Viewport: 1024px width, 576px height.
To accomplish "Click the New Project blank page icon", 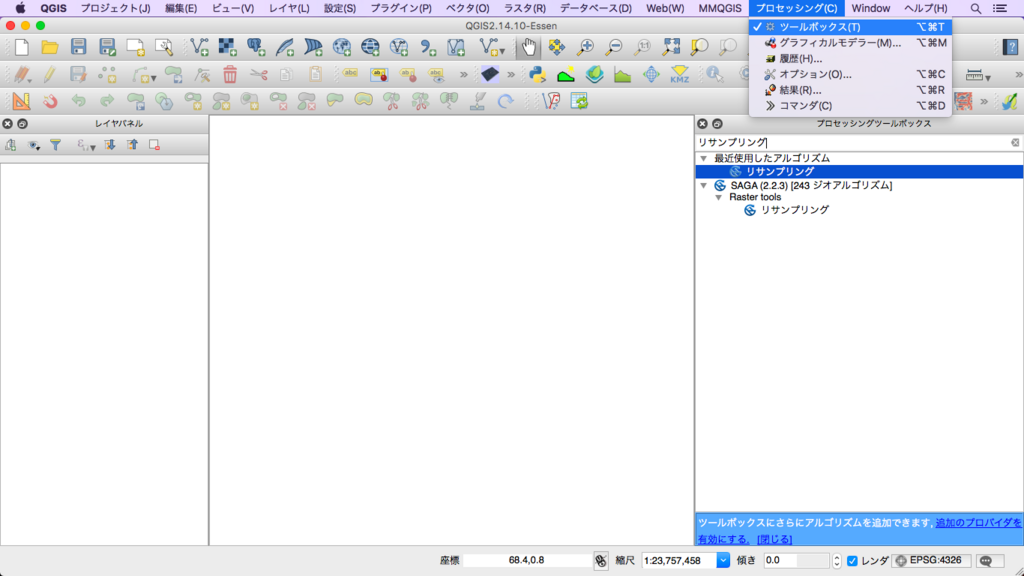I will pyautogui.click(x=22, y=47).
